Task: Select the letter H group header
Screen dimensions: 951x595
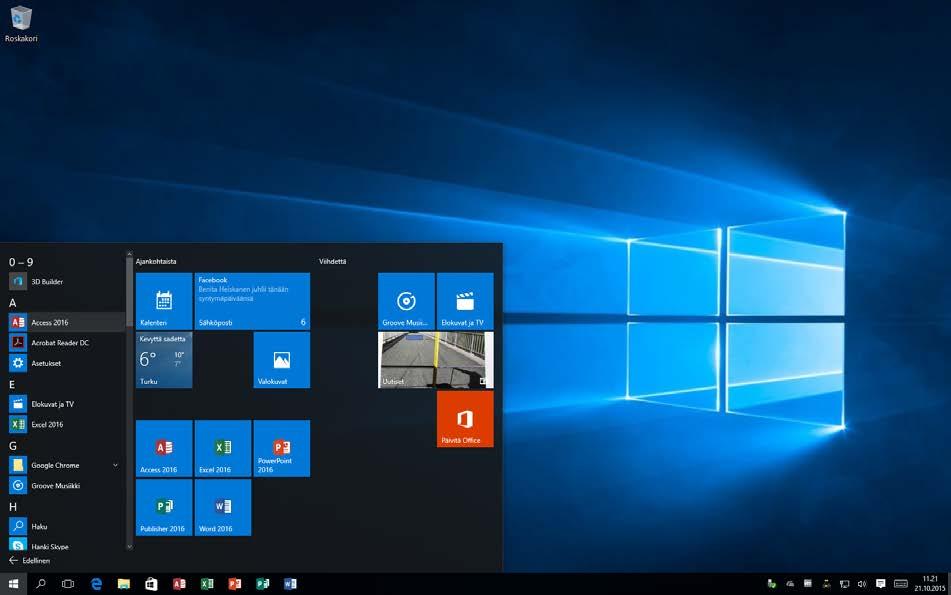Action: coord(13,507)
